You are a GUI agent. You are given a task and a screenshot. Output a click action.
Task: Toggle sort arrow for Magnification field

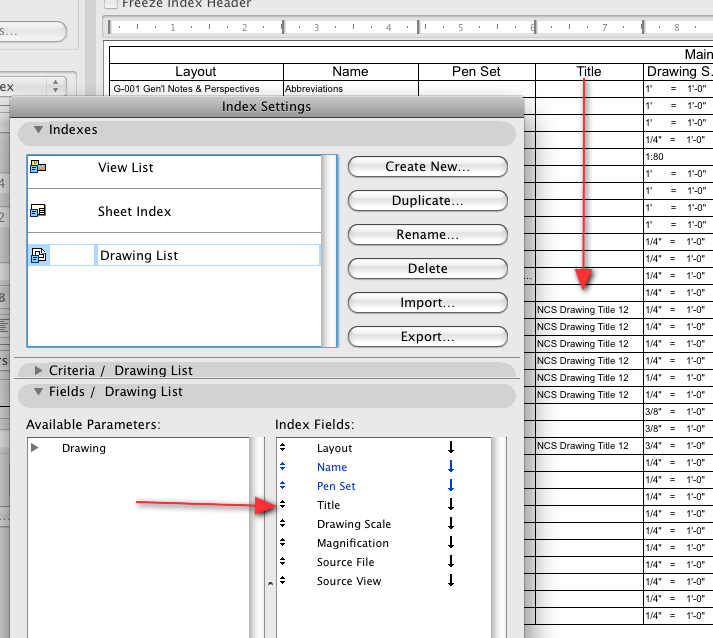click(451, 543)
